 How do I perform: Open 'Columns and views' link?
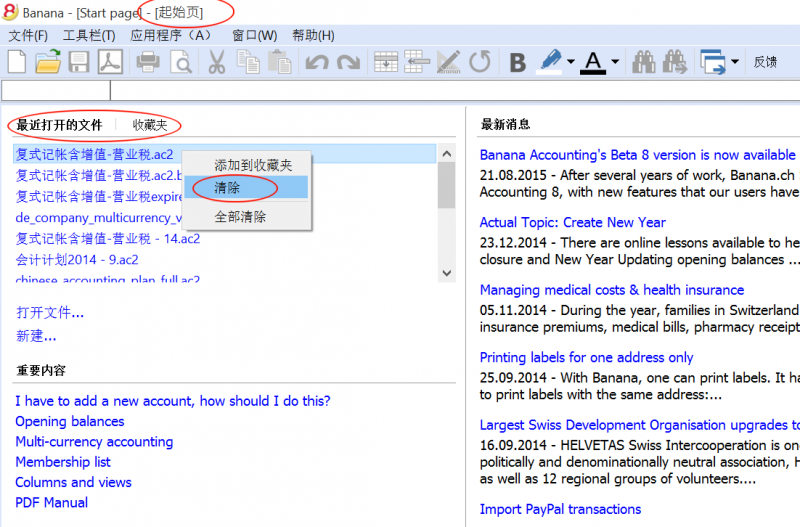pyautogui.click(x=73, y=482)
